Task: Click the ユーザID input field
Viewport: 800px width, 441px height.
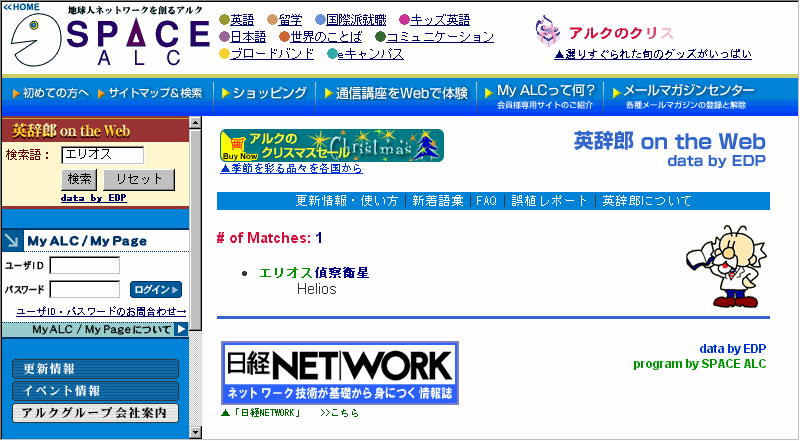Action: click(84, 266)
